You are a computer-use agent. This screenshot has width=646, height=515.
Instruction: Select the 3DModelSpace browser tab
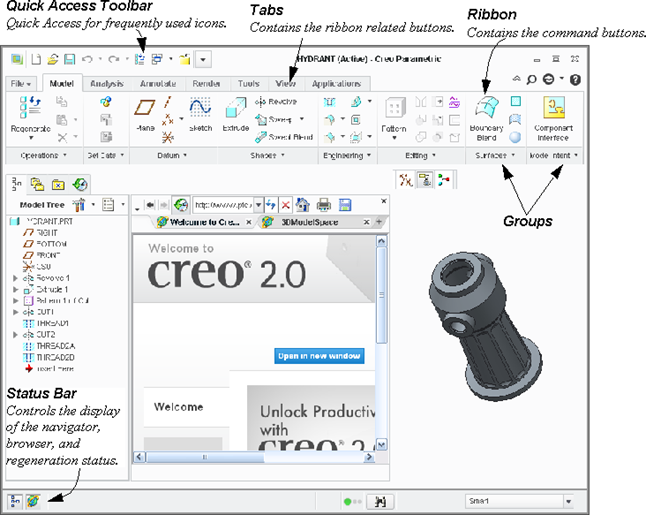(309, 222)
